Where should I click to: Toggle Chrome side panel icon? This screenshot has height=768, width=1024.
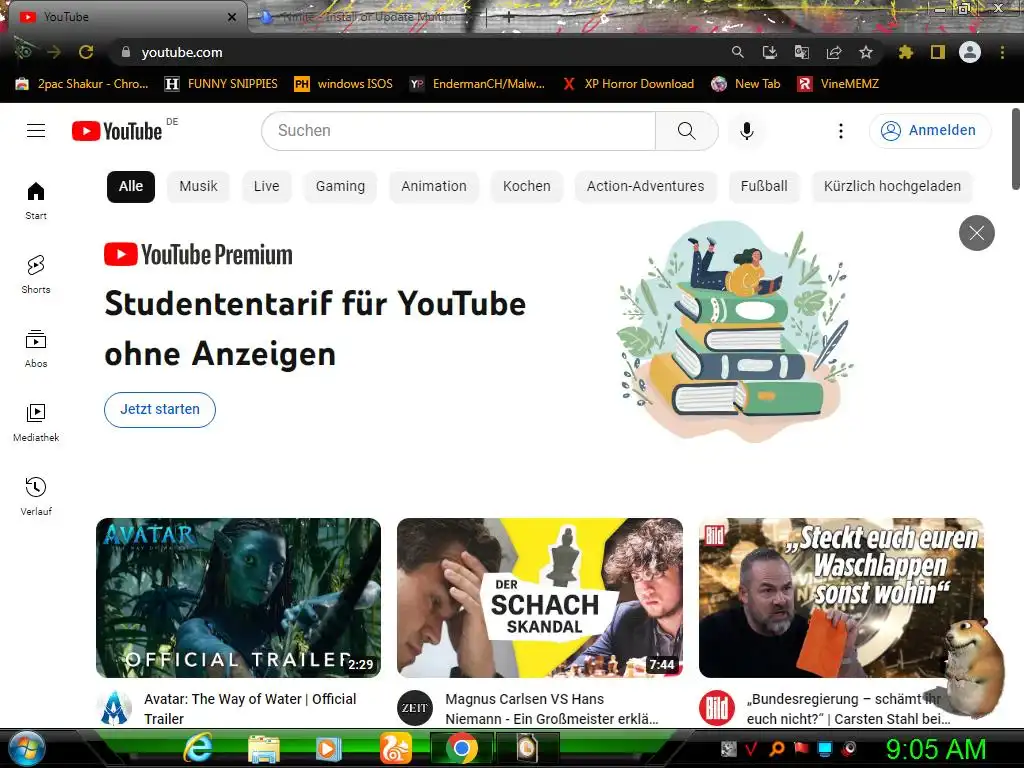938,52
